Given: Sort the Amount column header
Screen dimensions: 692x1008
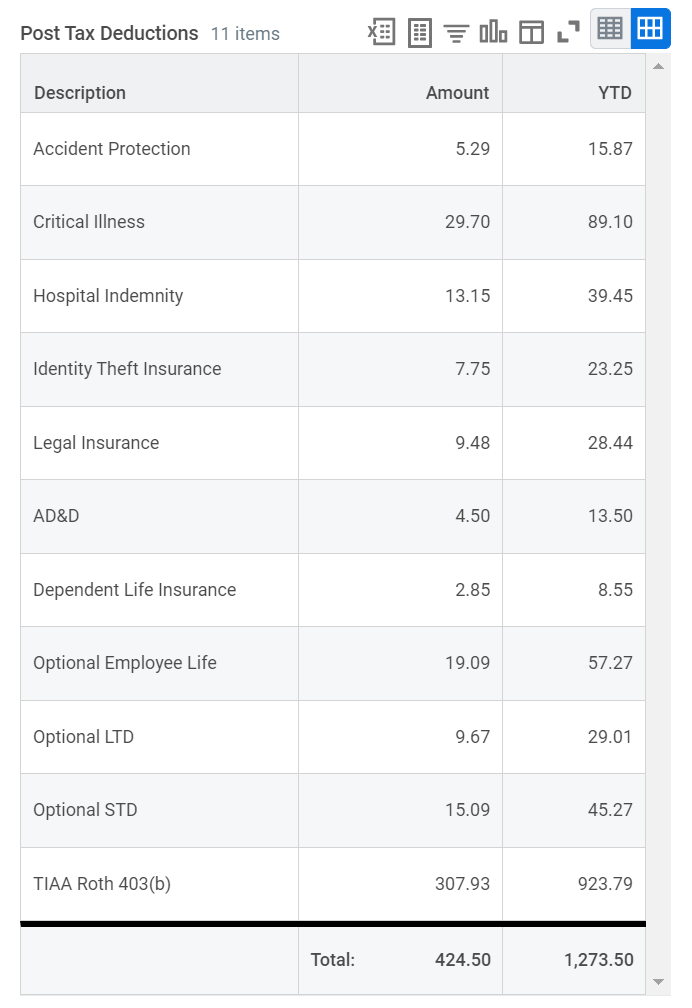Looking at the screenshot, I should tap(457, 92).
